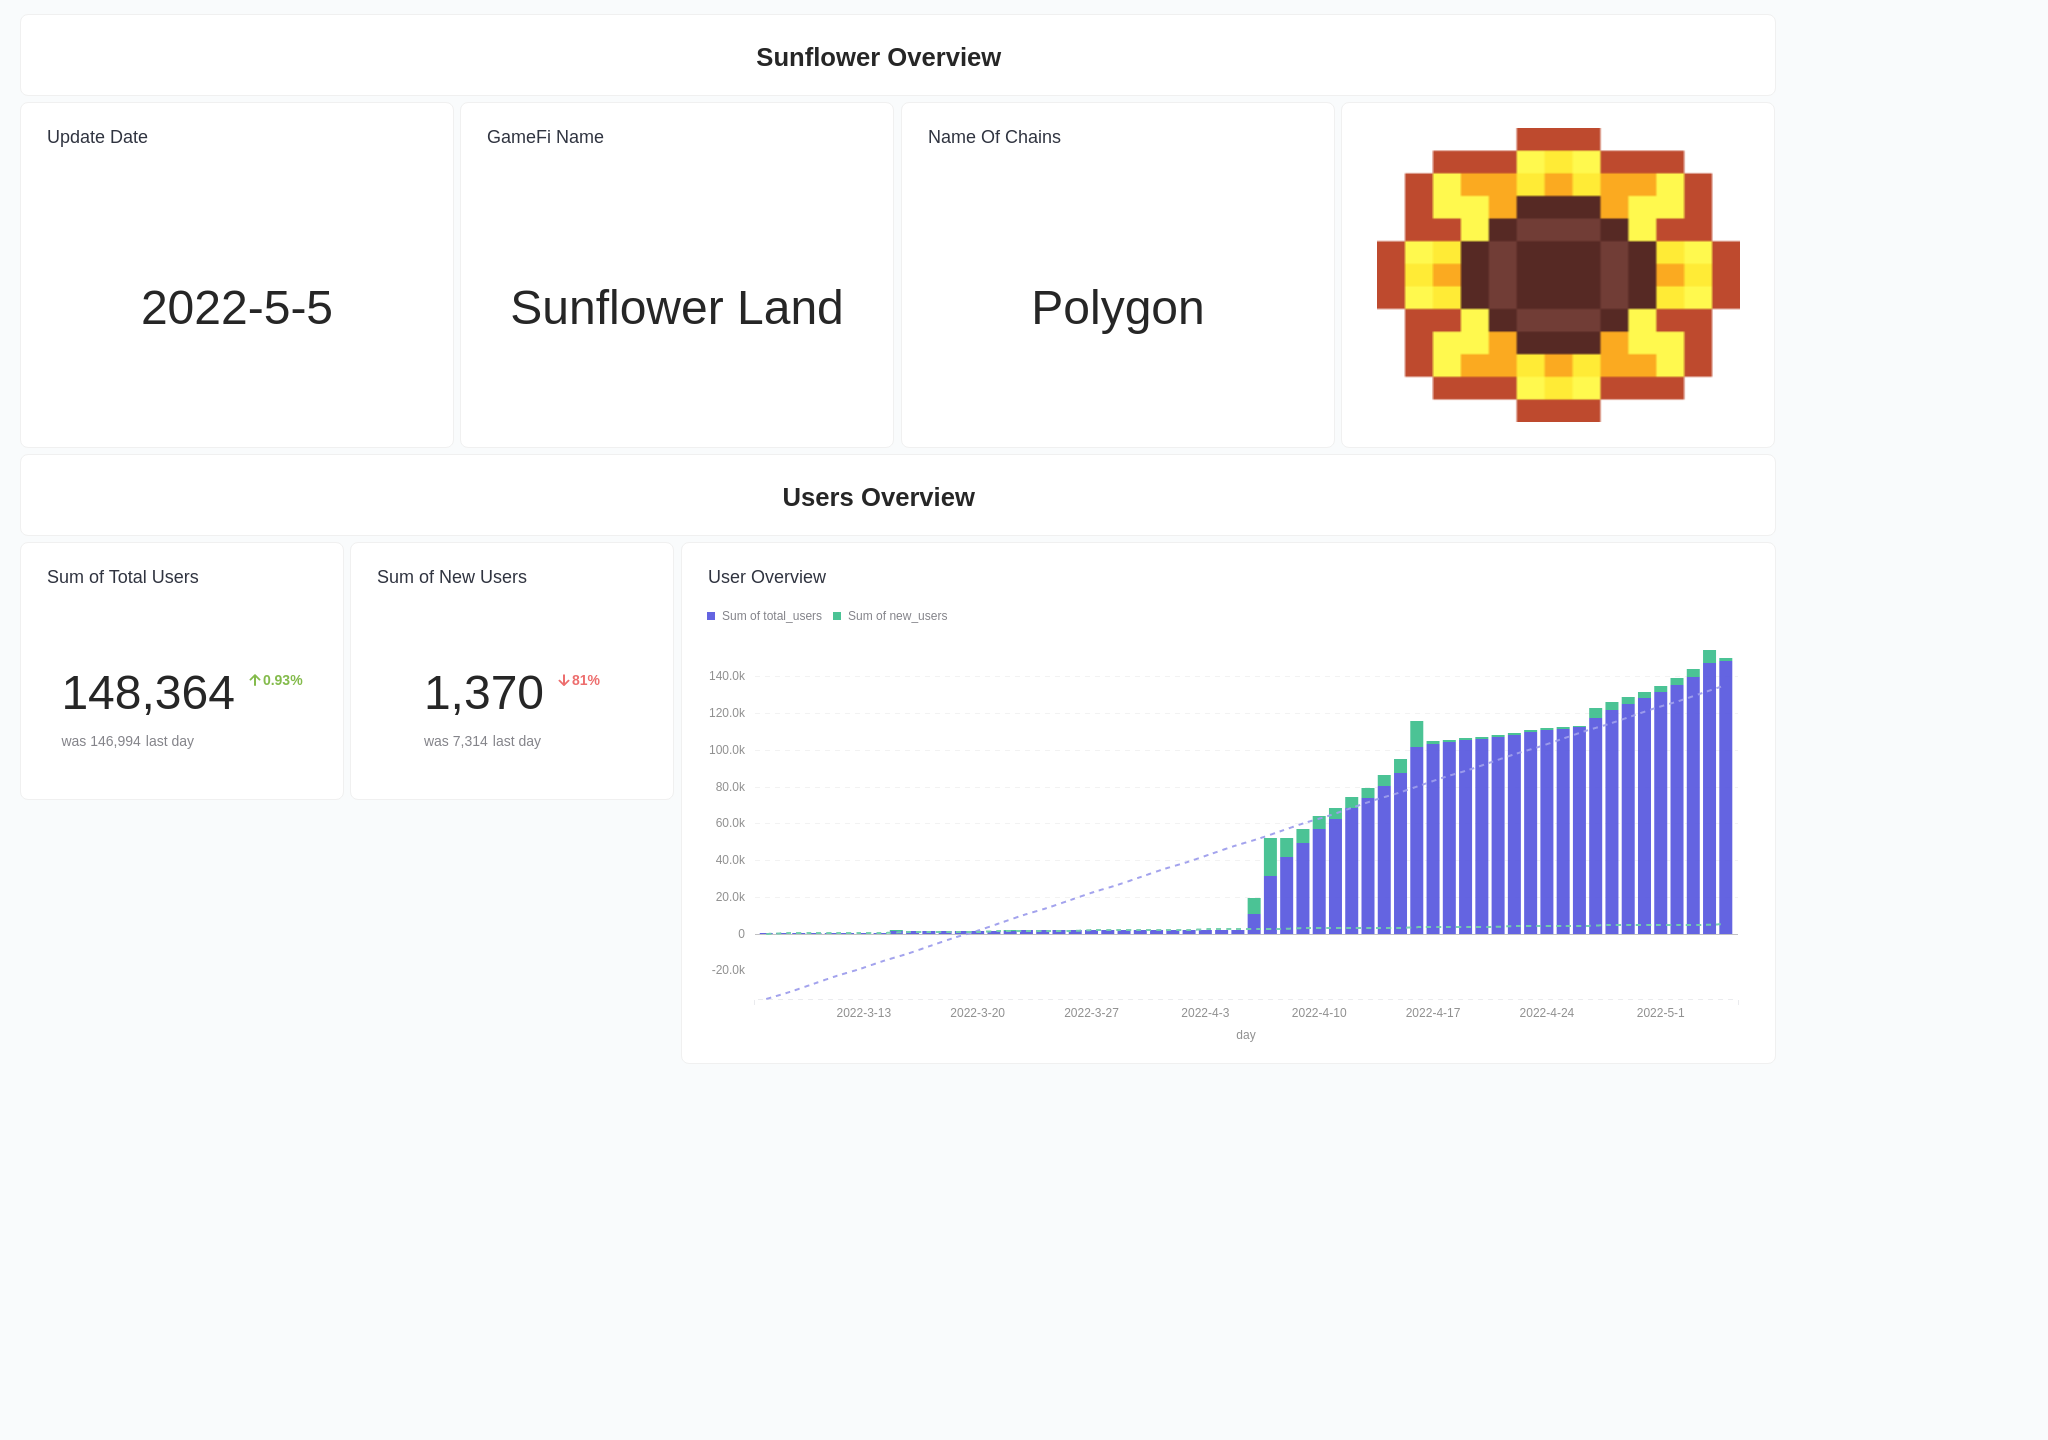Click the red down-arrow trend icon beside 81%
Viewport: 2048px width, 1440px height.
tap(564, 680)
